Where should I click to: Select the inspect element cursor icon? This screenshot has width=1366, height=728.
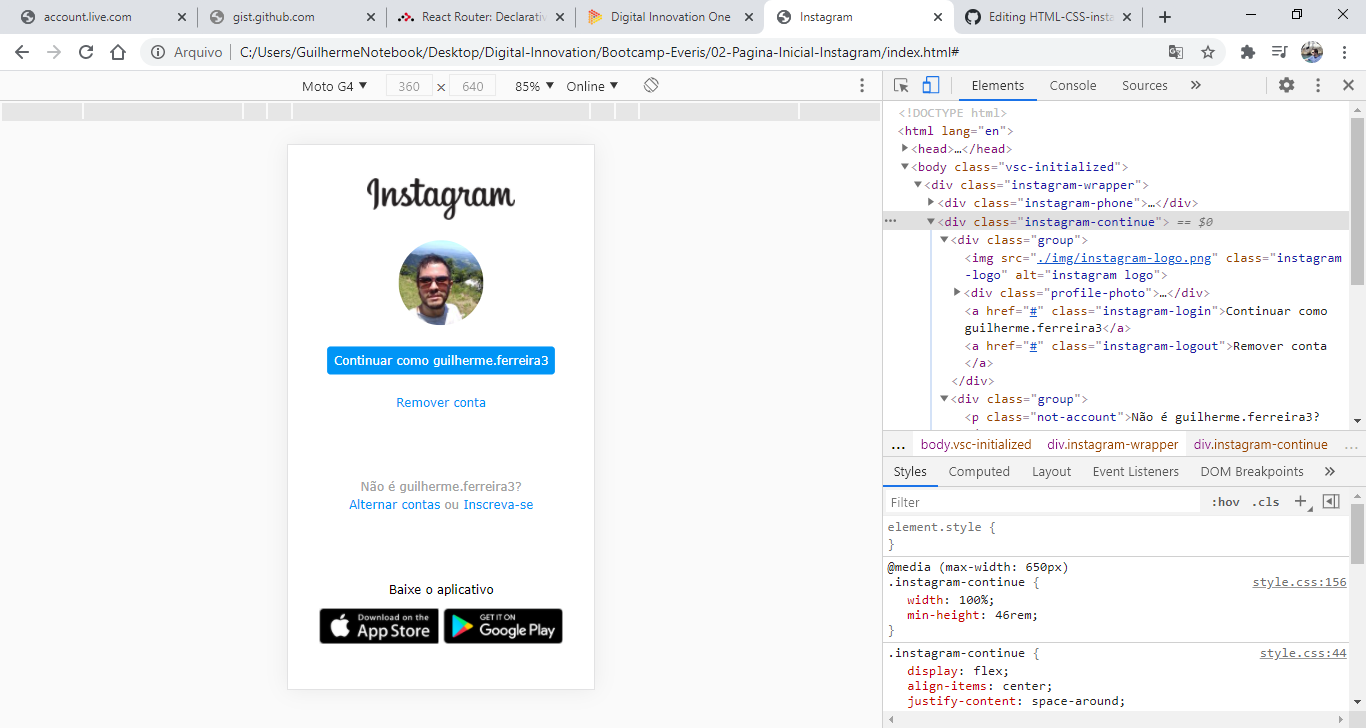click(901, 85)
